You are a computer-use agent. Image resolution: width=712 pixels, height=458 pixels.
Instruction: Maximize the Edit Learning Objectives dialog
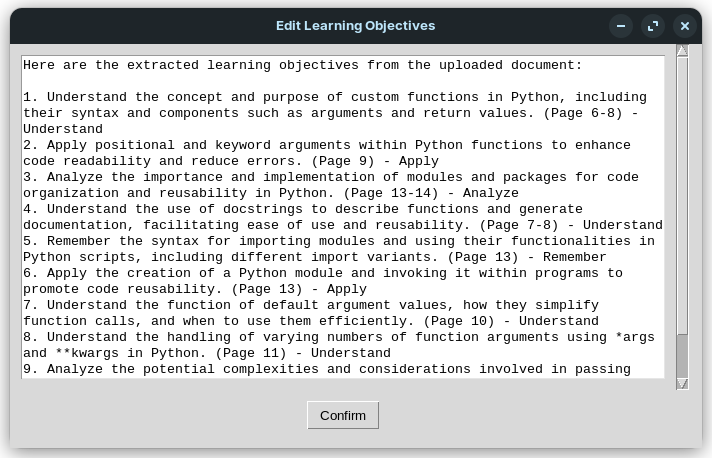click(x=653, y=26)
